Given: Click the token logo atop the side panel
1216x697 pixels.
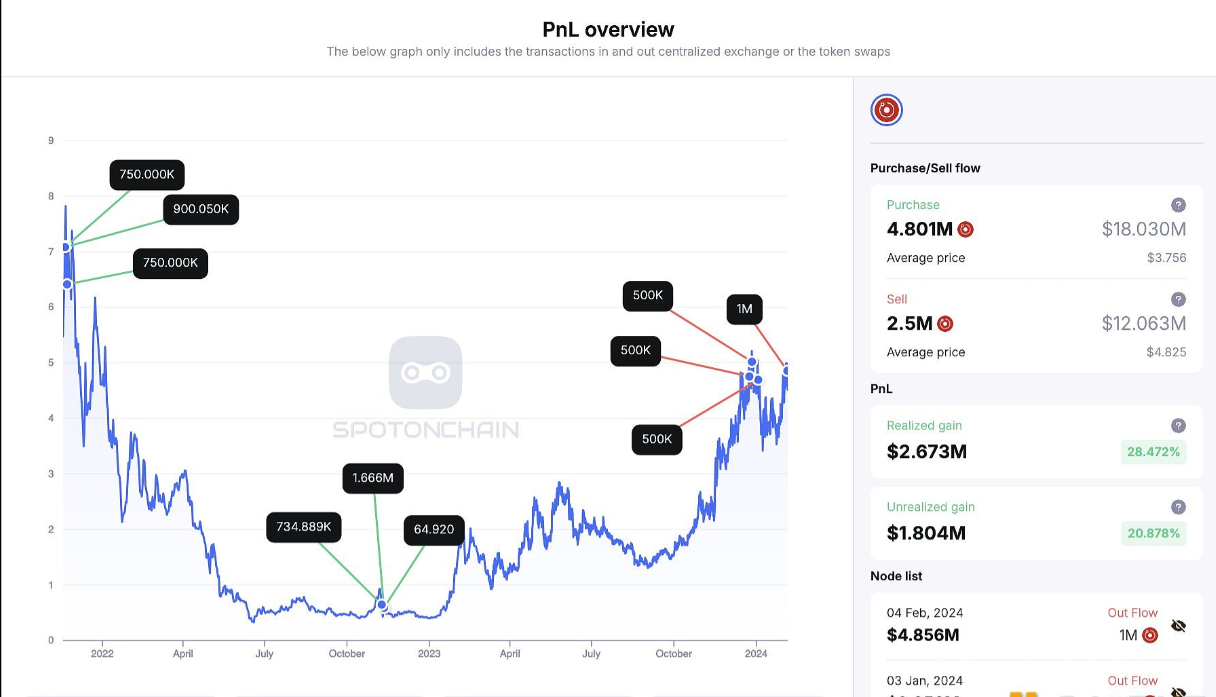Looking at the screenshot, I should (887, 110).
